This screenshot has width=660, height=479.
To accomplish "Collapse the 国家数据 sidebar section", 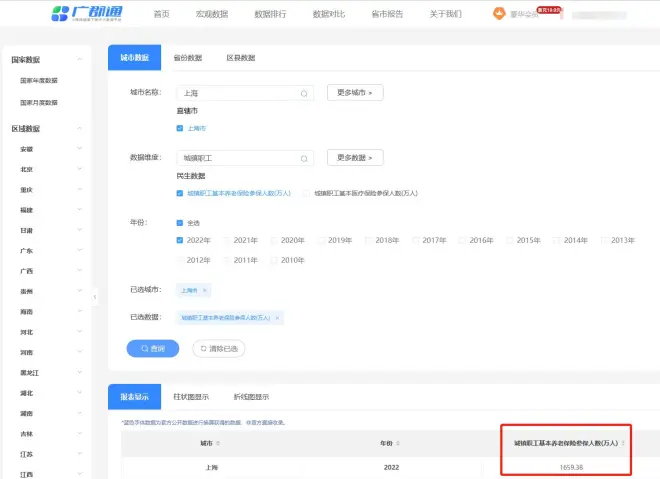I will [x=79, y=60].
